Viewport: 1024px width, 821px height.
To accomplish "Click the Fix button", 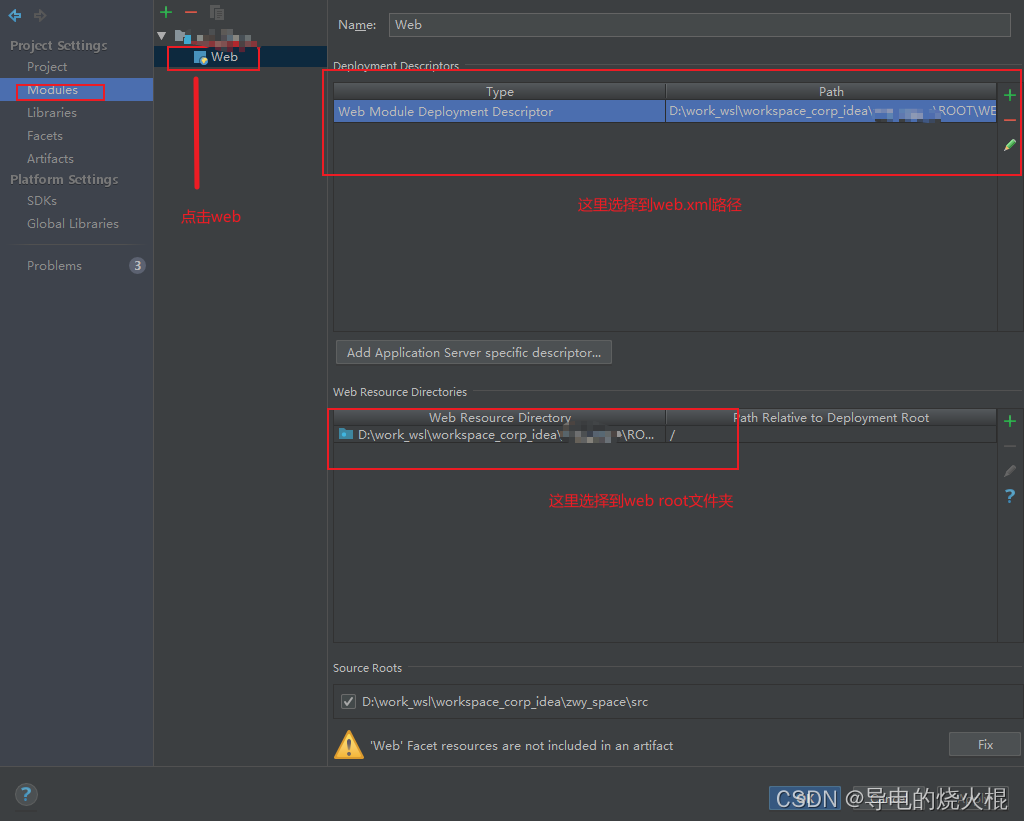I will (985, 744).
